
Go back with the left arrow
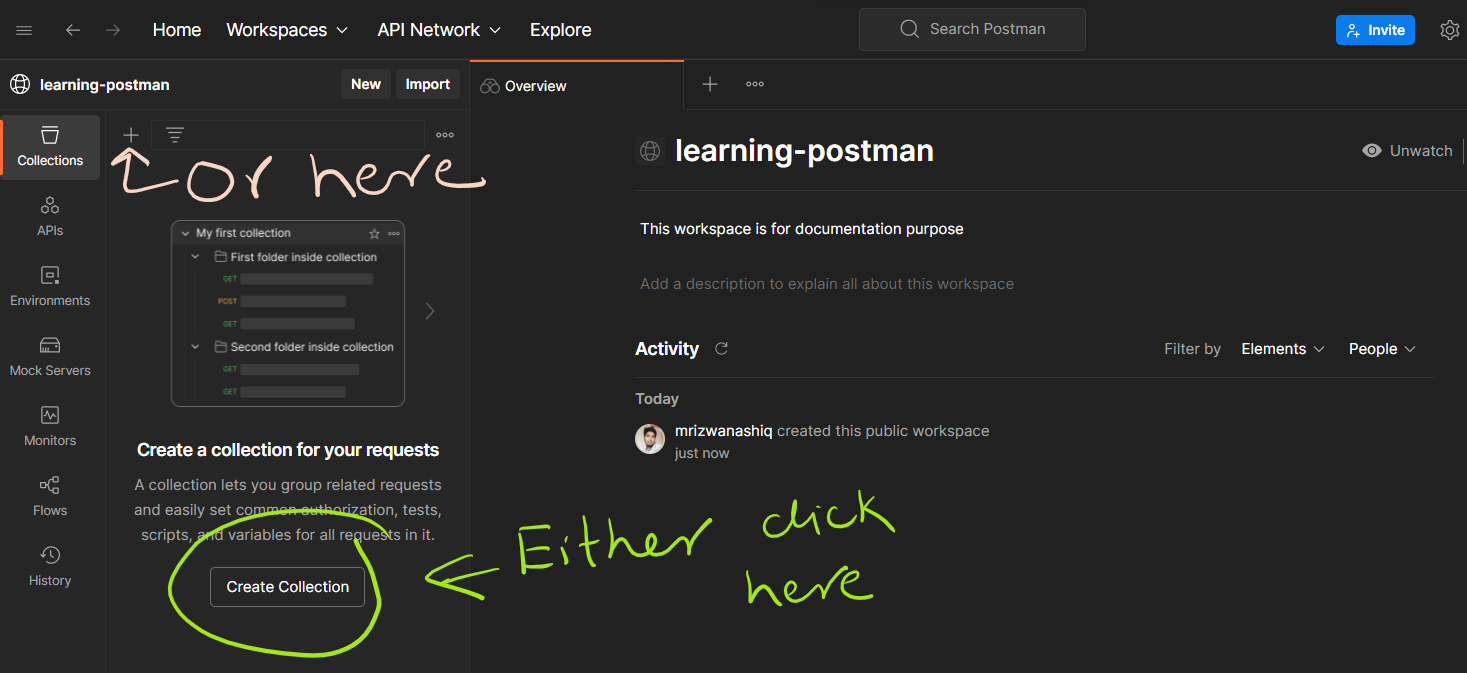pos(73,30)
